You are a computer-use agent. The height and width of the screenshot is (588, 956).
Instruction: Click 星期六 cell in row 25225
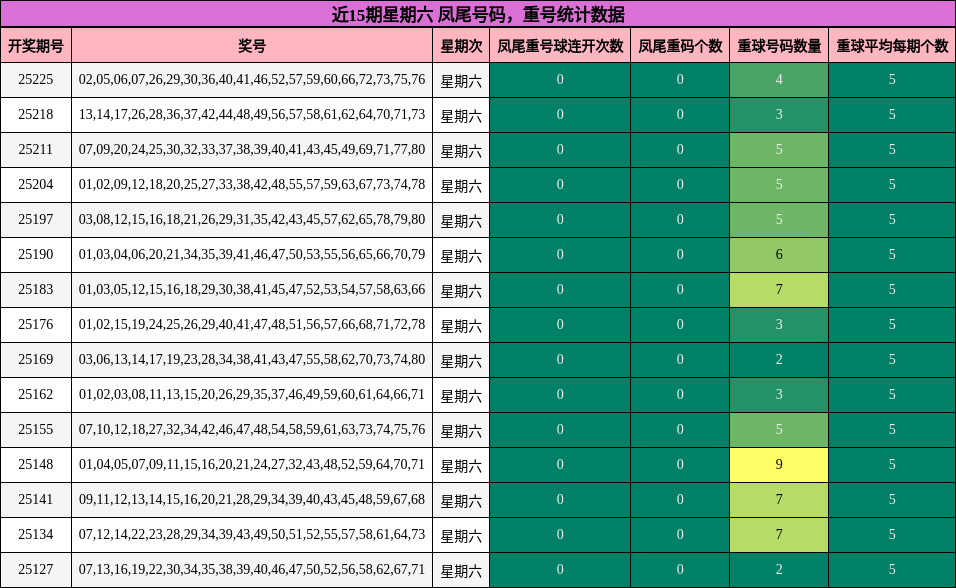pyautogui.click(x=461, y=81)
